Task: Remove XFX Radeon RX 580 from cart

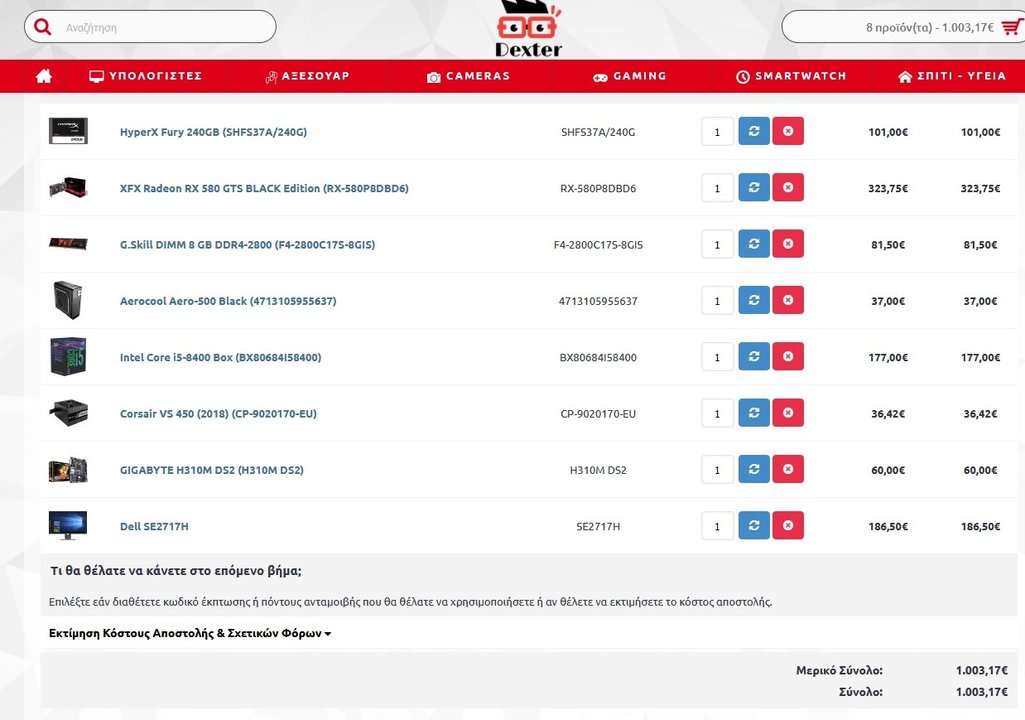Action: point(788,187)
